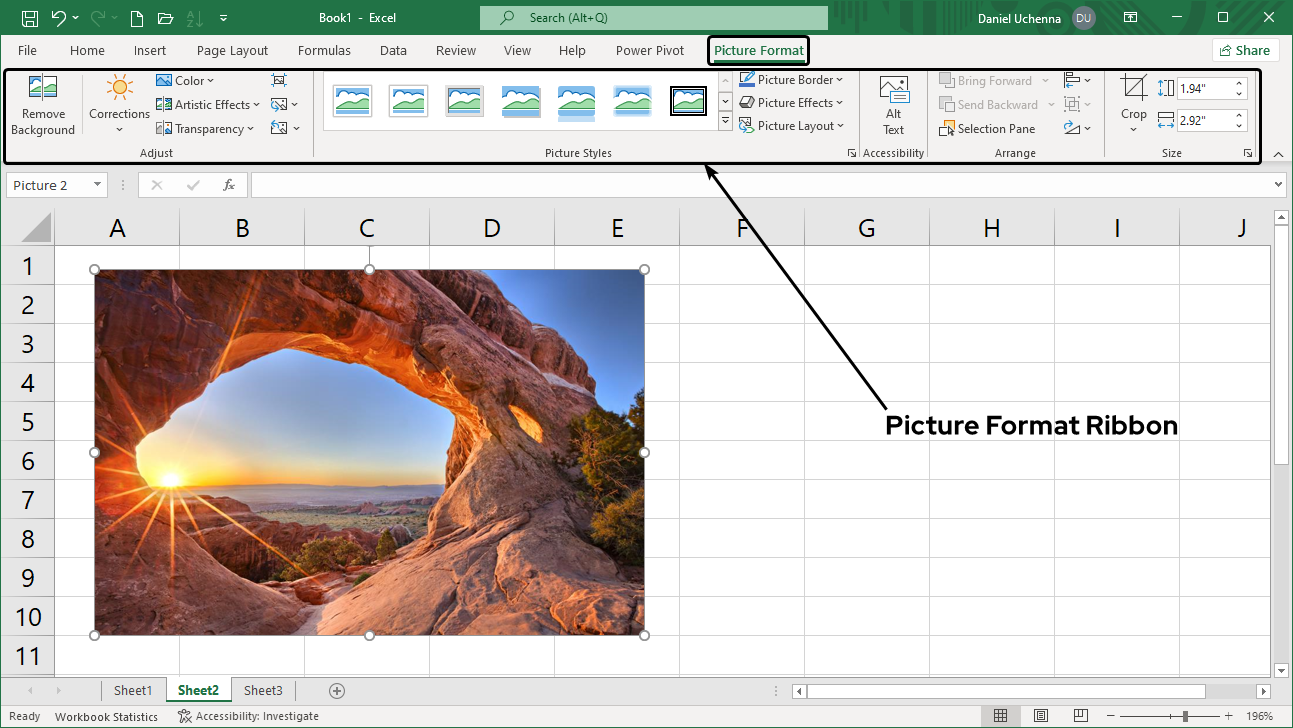
Task: Switch to the Power Pivot tab
Action: coord(650,50)
